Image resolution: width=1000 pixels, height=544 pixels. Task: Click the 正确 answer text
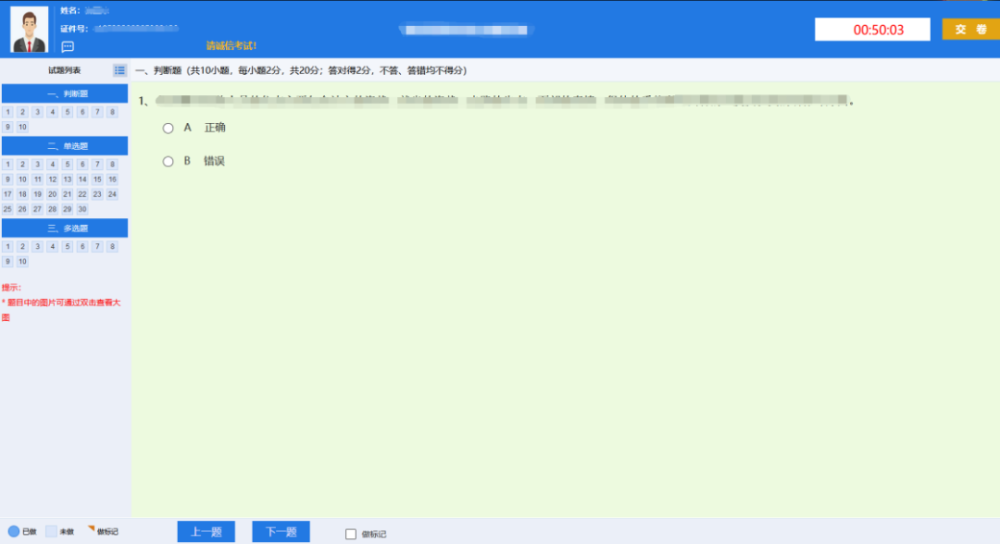[x=215, y=128]
